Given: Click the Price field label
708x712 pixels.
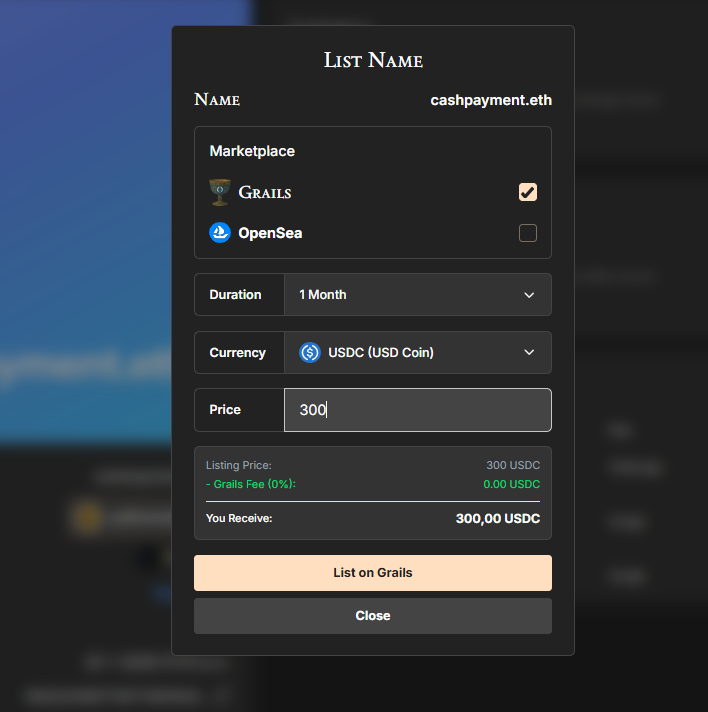Looking at the screenshot, I should [225, 410].
